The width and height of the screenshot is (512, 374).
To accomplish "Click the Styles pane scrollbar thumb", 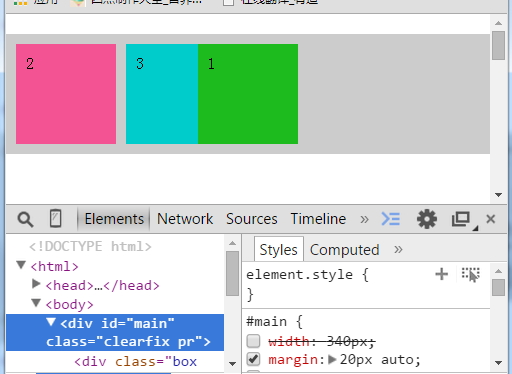I will coord(498,287).
